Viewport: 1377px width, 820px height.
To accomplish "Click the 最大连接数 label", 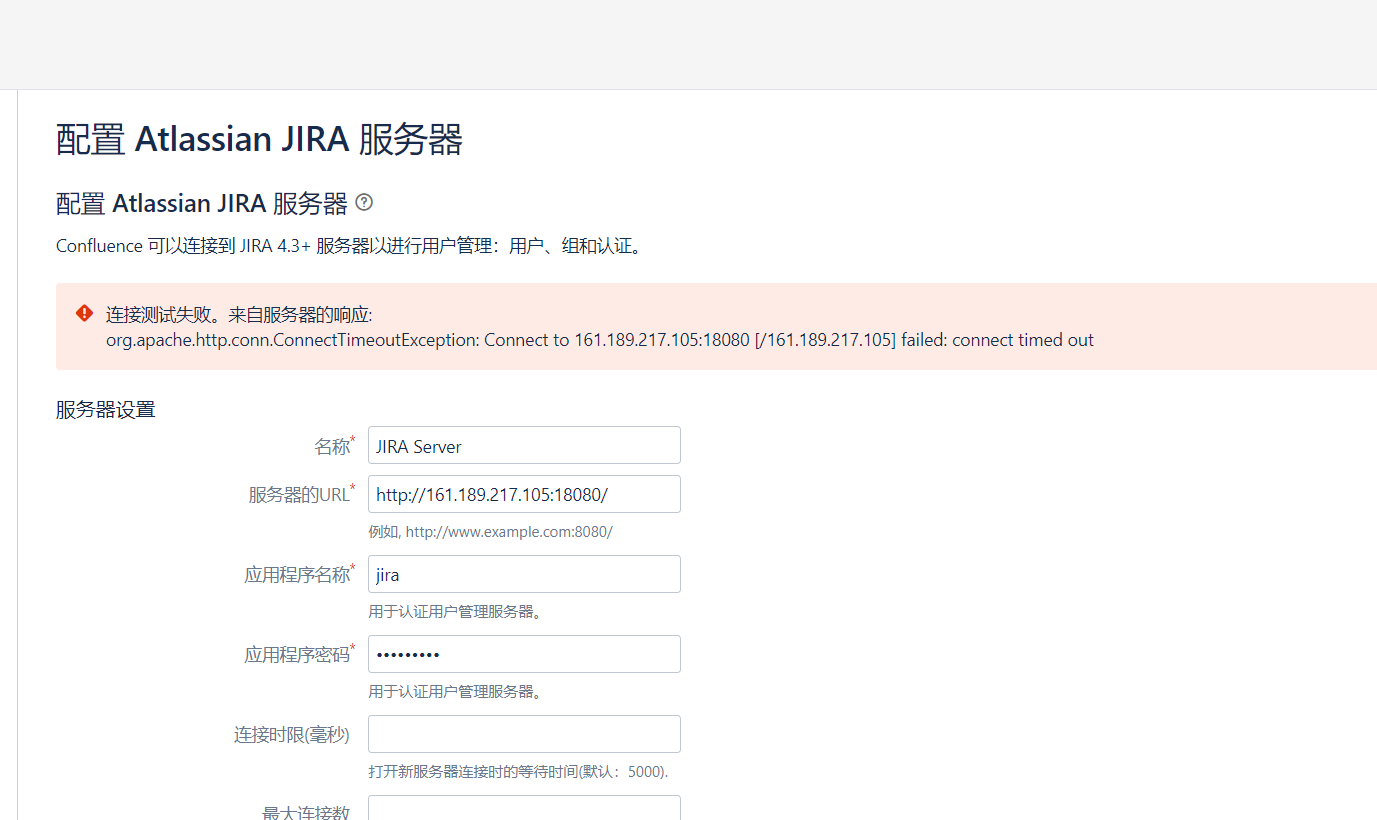I will coord(306,812).
